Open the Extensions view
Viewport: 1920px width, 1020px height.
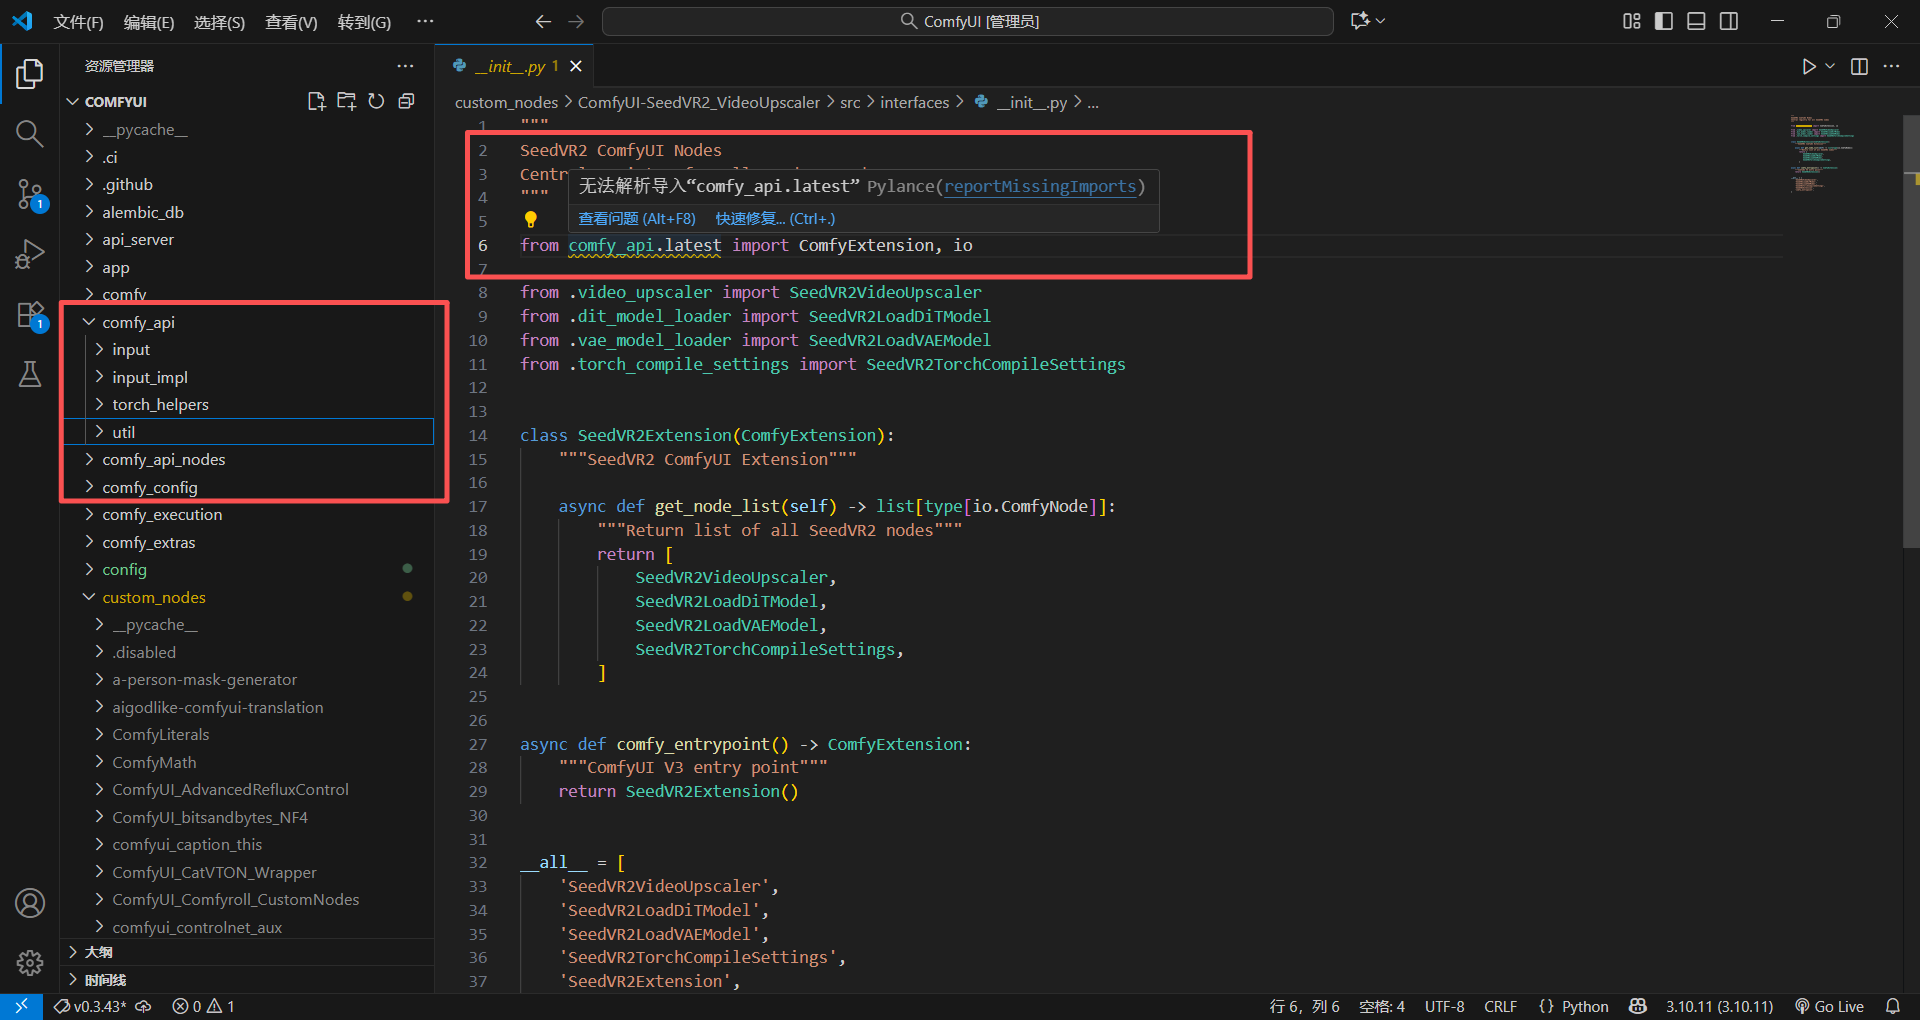click(x=30, y=315)
